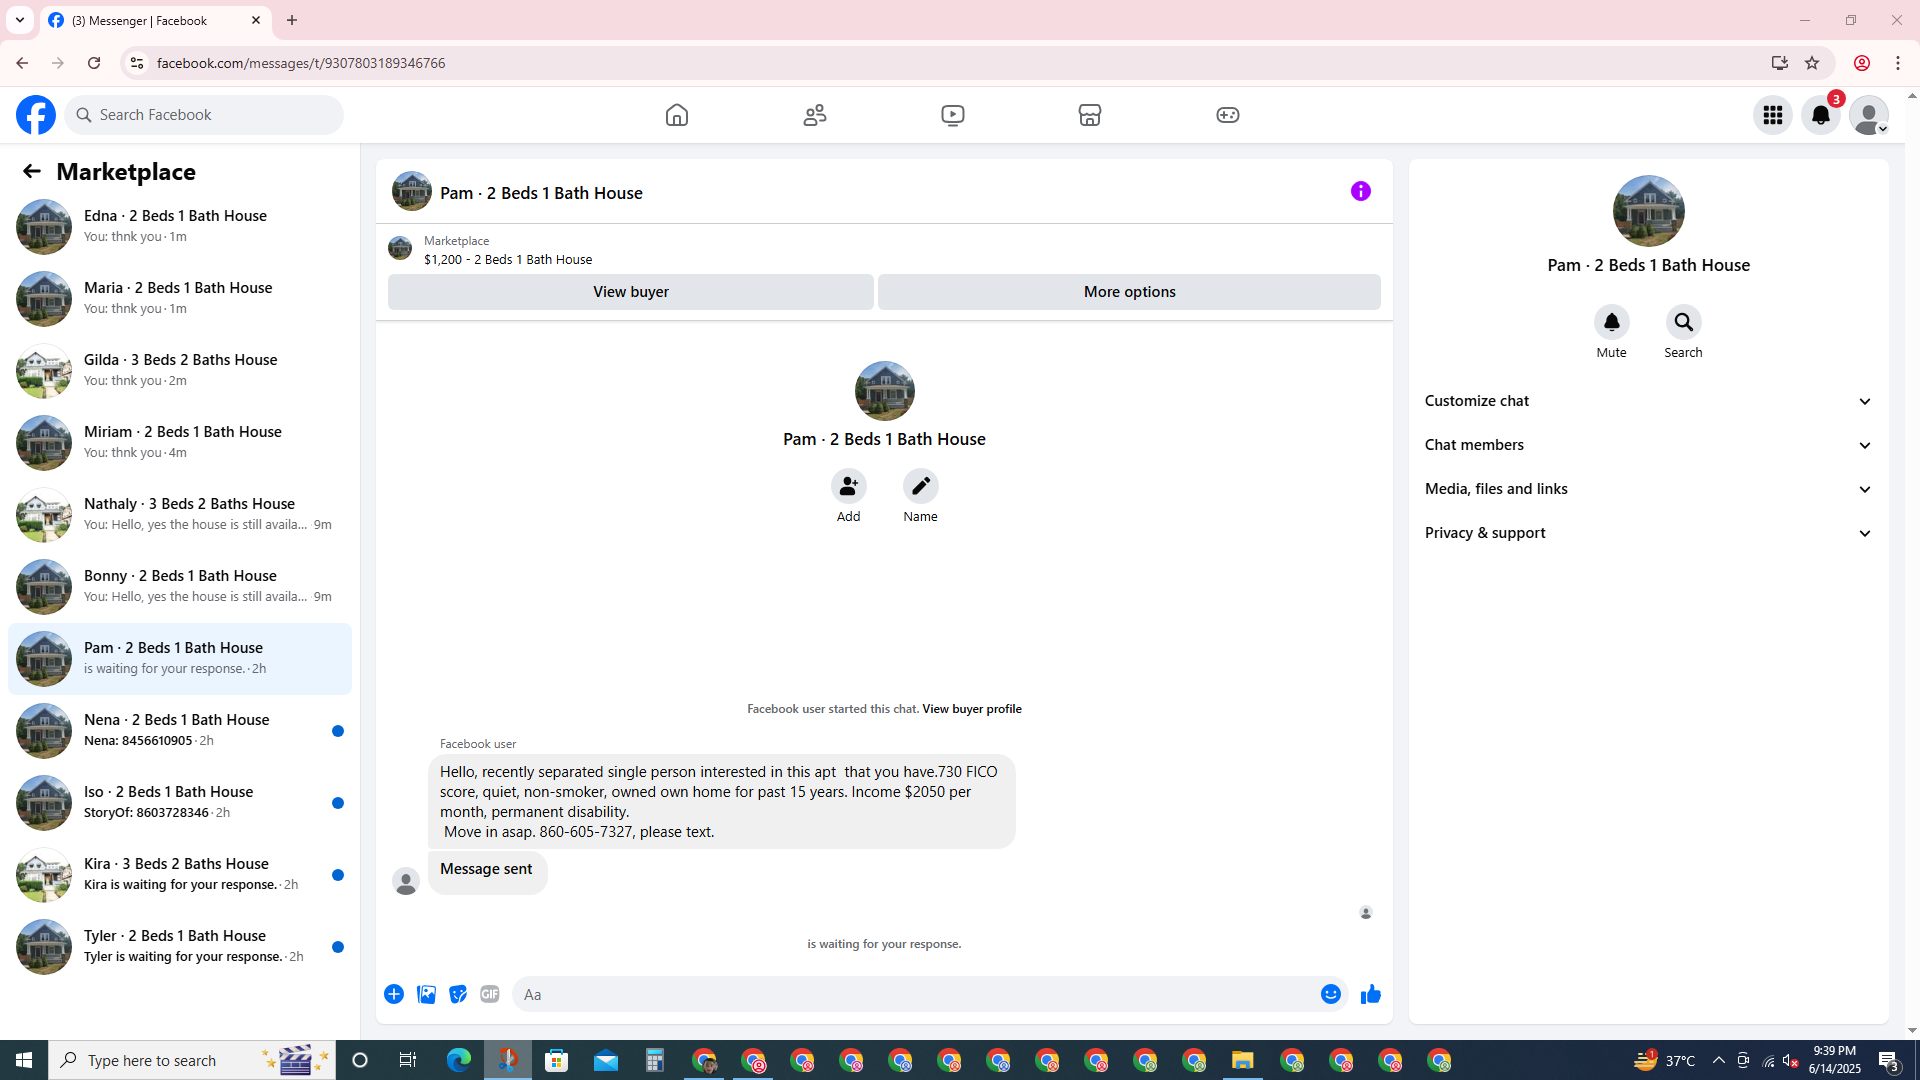Open Maria 2 Beds 1 Bath House chat

point(180,298)
